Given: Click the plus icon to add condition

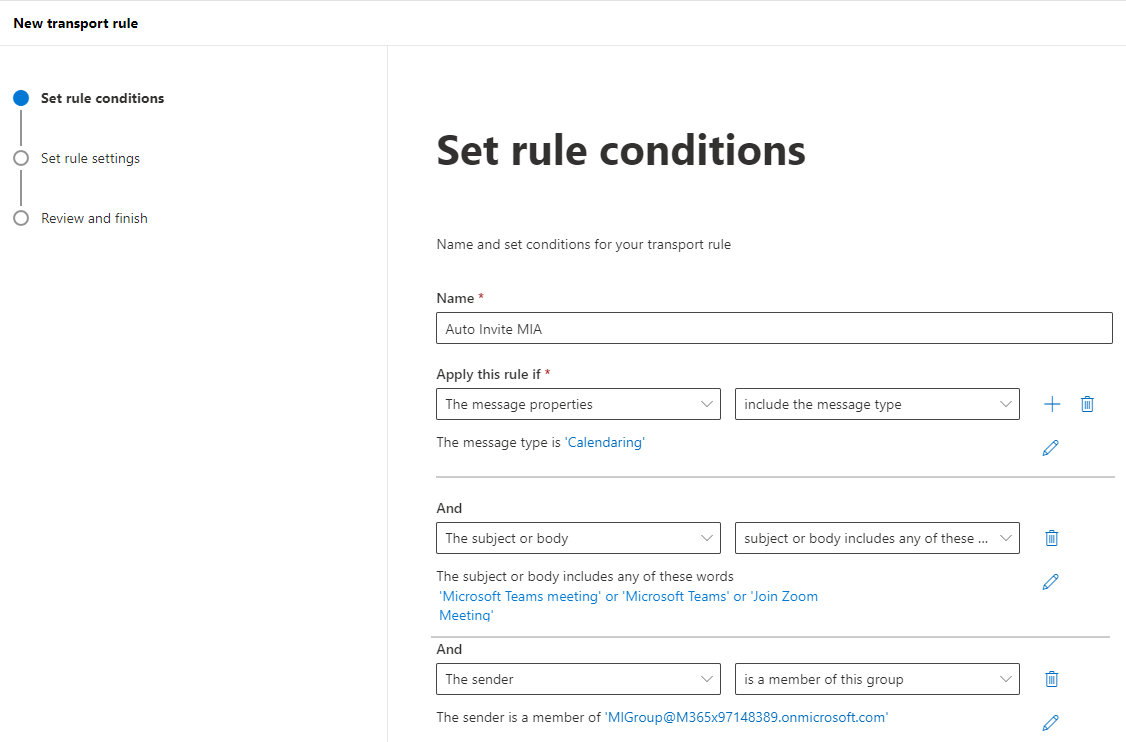Looking at the screenshot, I should click(x=1052, y=404).
